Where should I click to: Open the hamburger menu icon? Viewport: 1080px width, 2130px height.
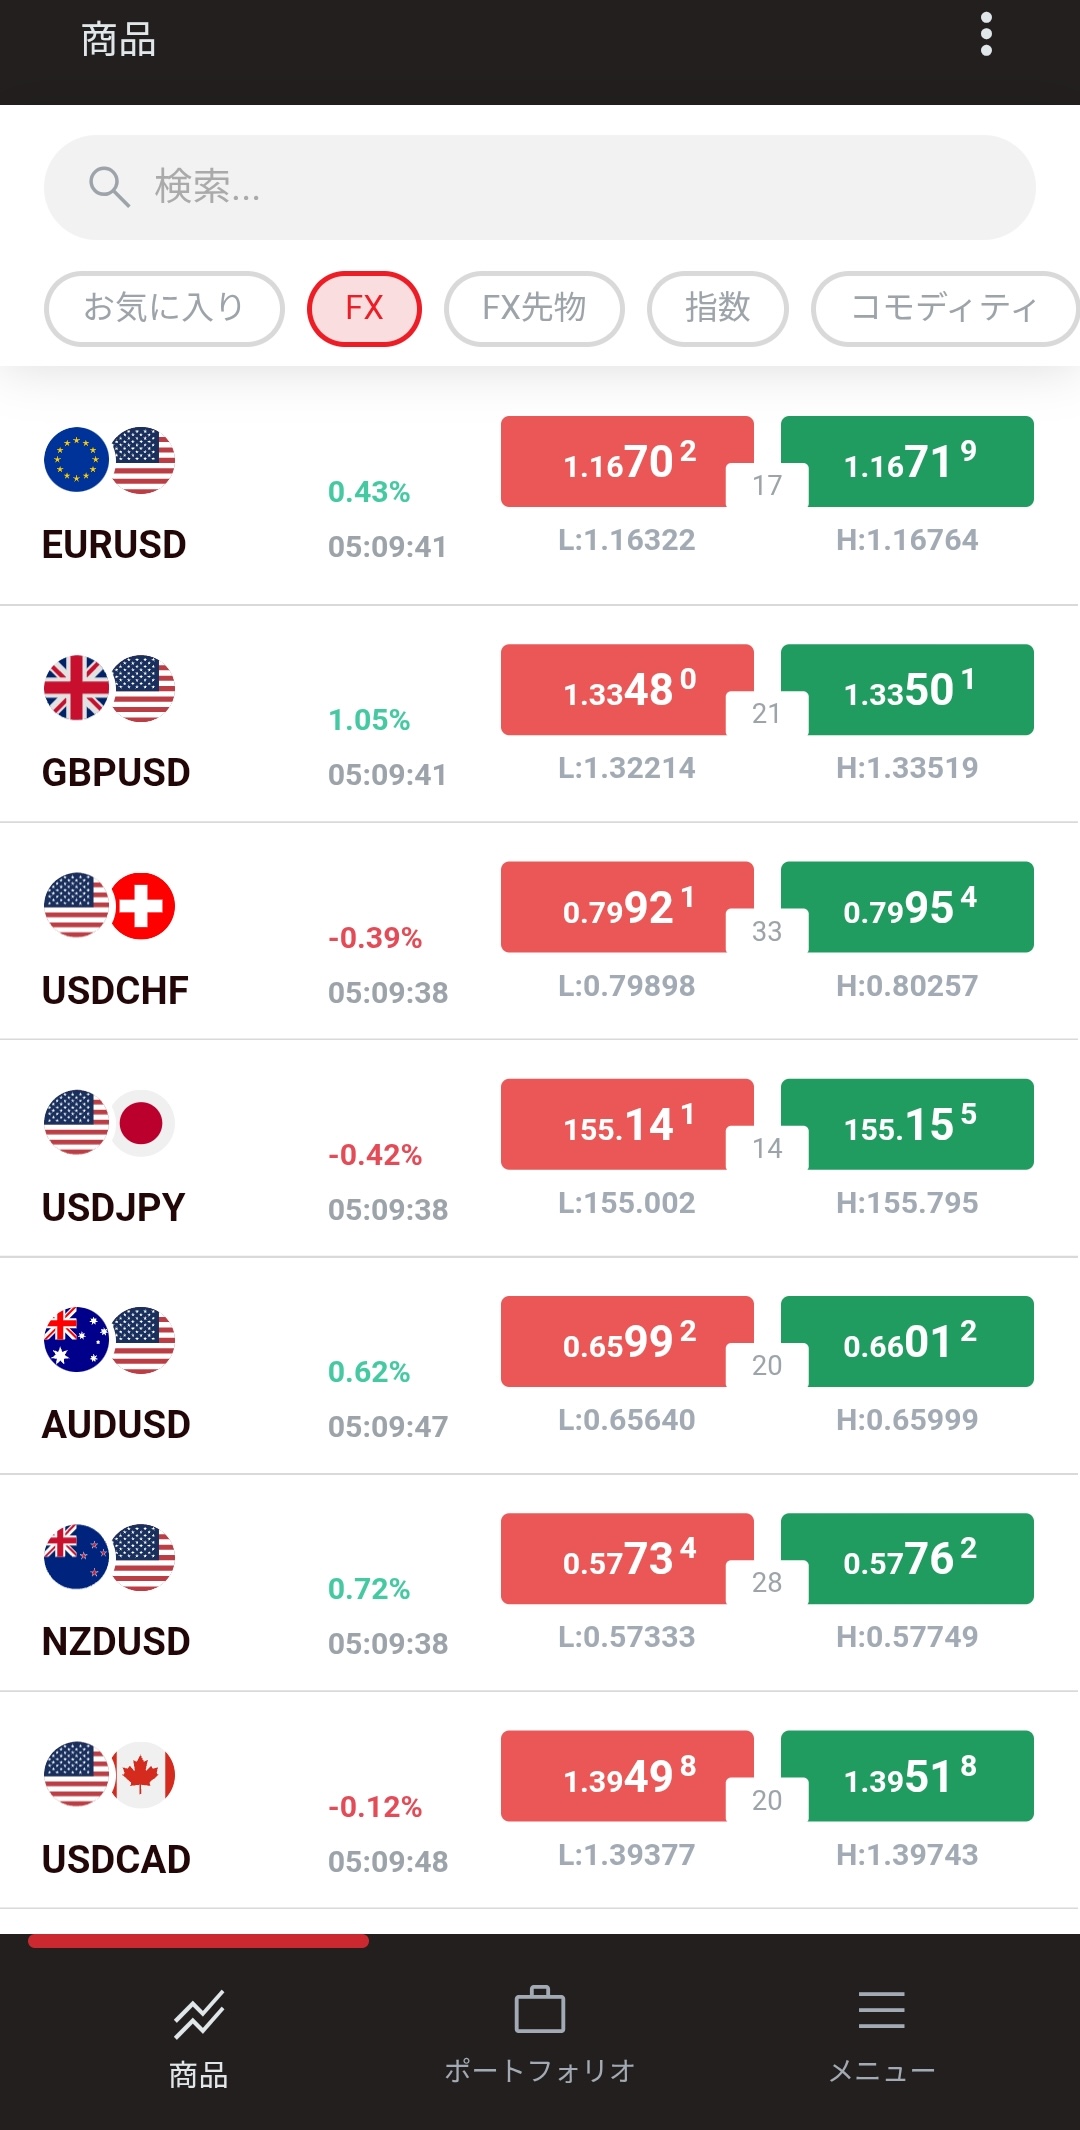881,2008
